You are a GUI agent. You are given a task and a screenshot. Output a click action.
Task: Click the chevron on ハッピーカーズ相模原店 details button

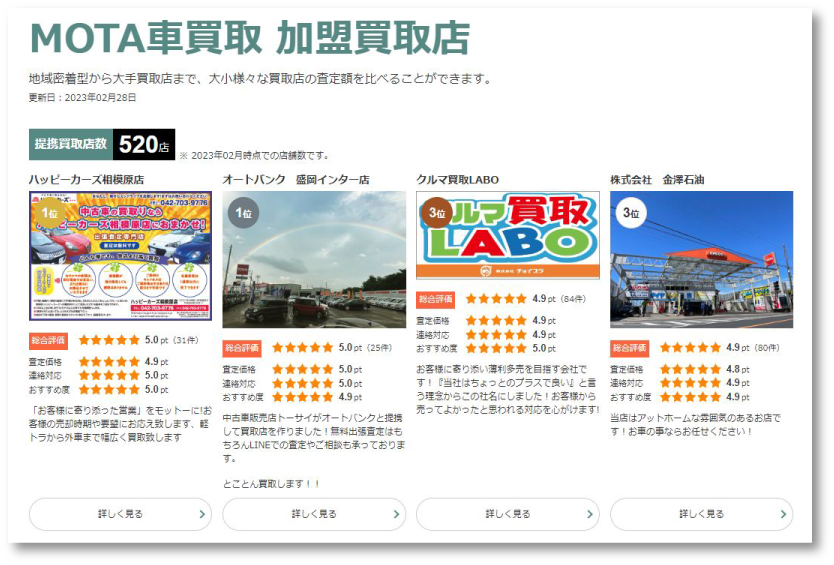point(202,514)
